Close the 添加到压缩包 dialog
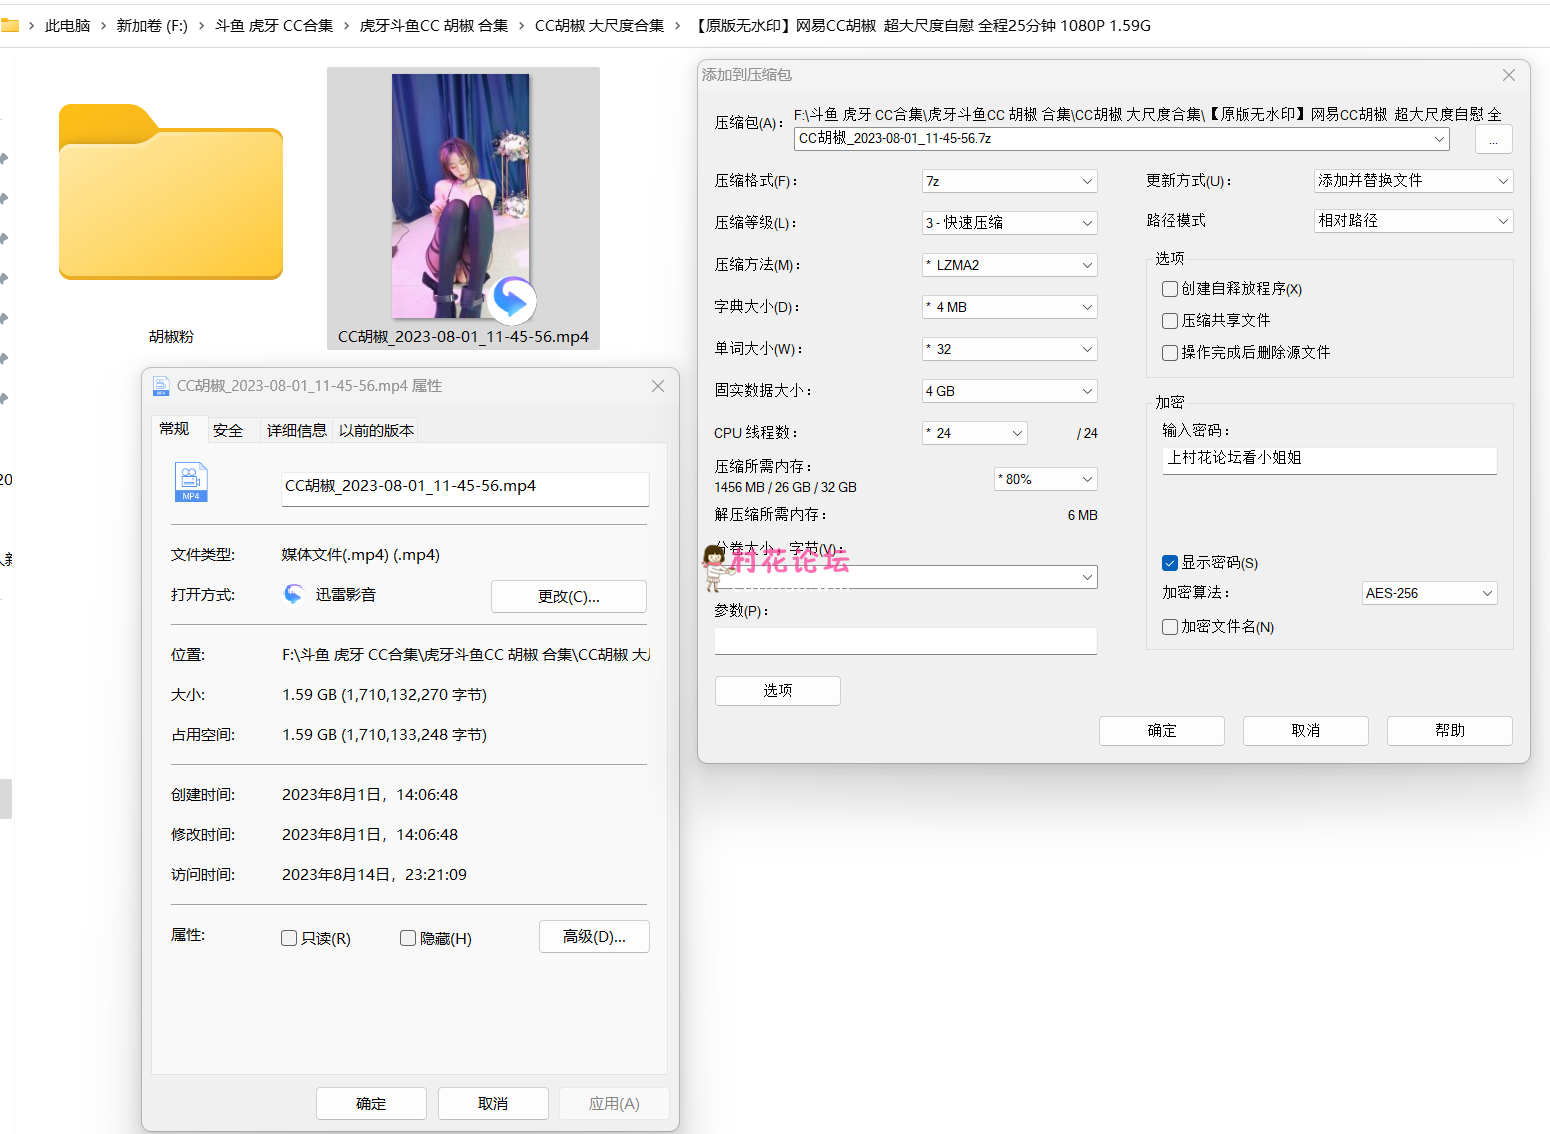1550x1134 pixels. pyautogui.click(x=1508, y=75)
